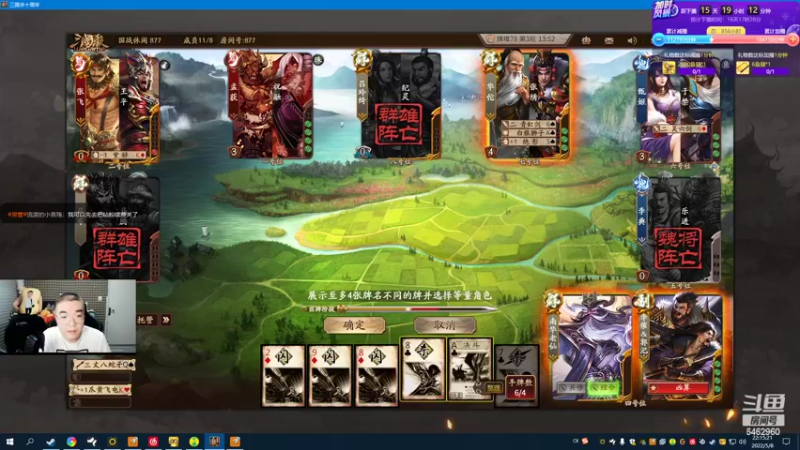Viewport: 800px width, 450px height.
Task: Click the defeated player card under 张飞
Action: click(x=117, y=230)
